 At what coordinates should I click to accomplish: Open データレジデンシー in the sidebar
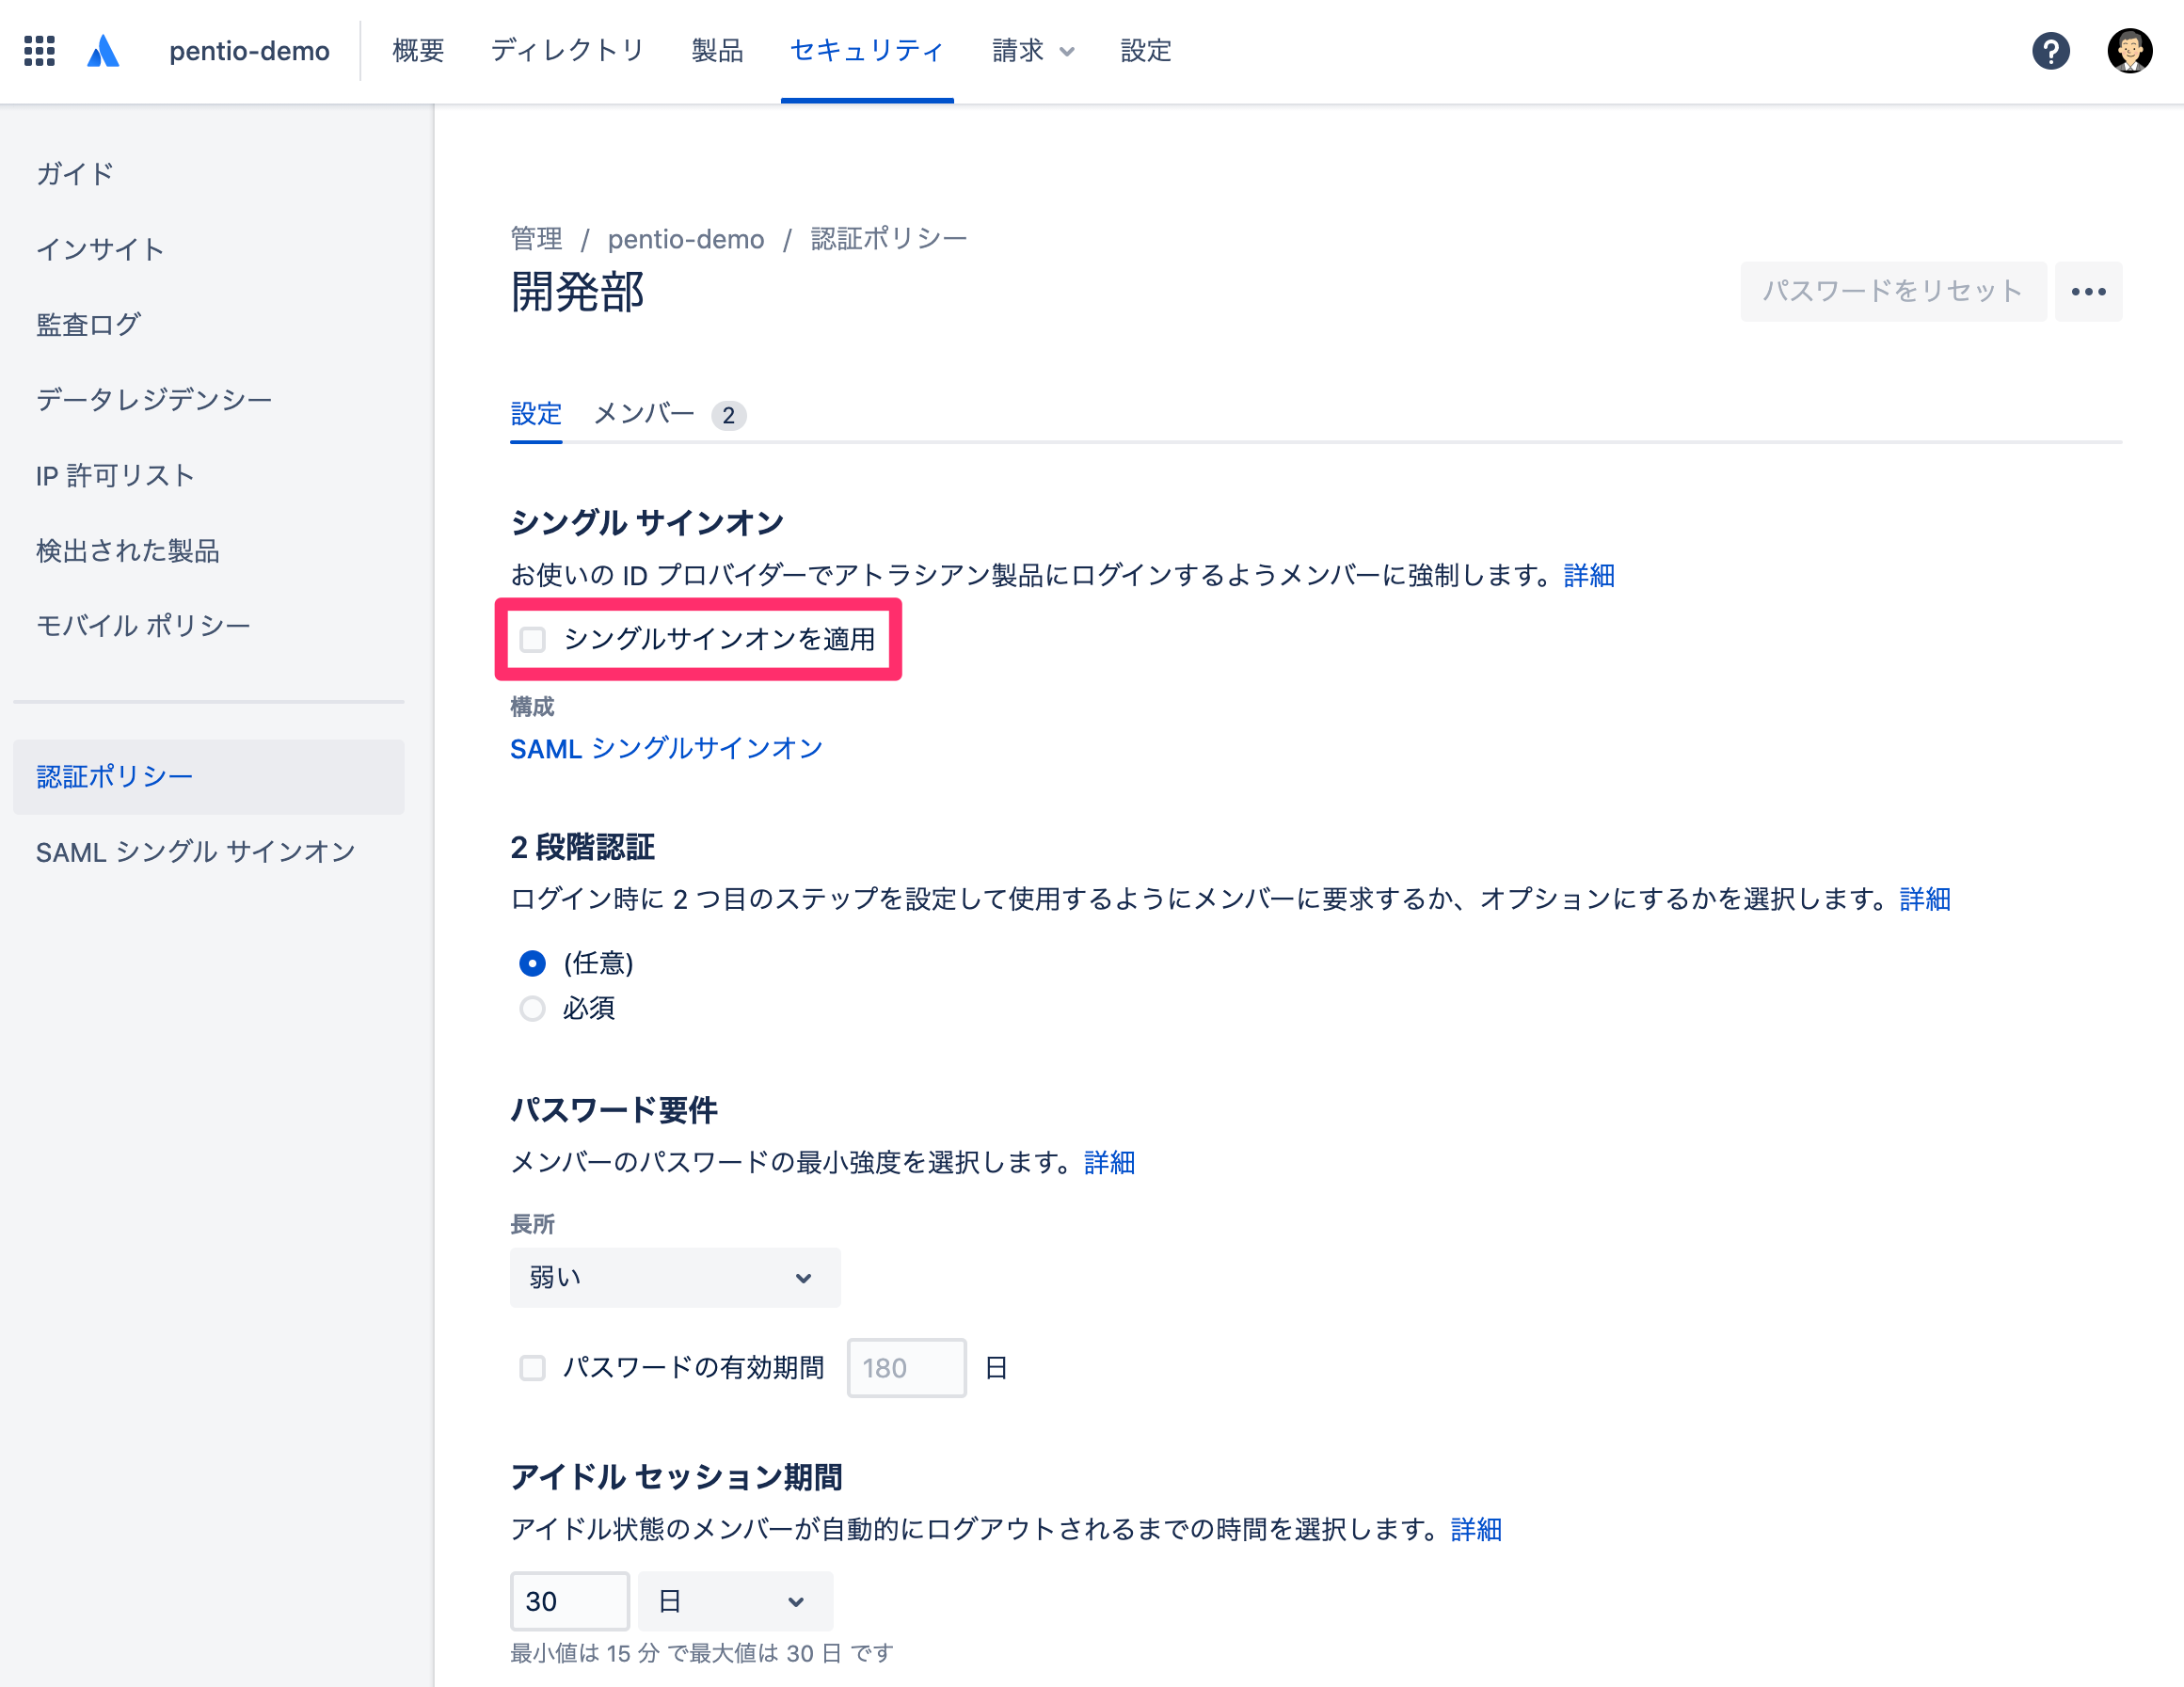pos(154,400)
